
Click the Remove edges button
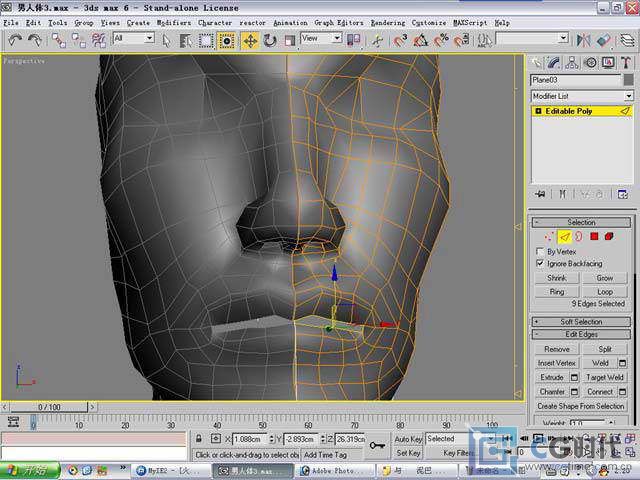(557, 349)
